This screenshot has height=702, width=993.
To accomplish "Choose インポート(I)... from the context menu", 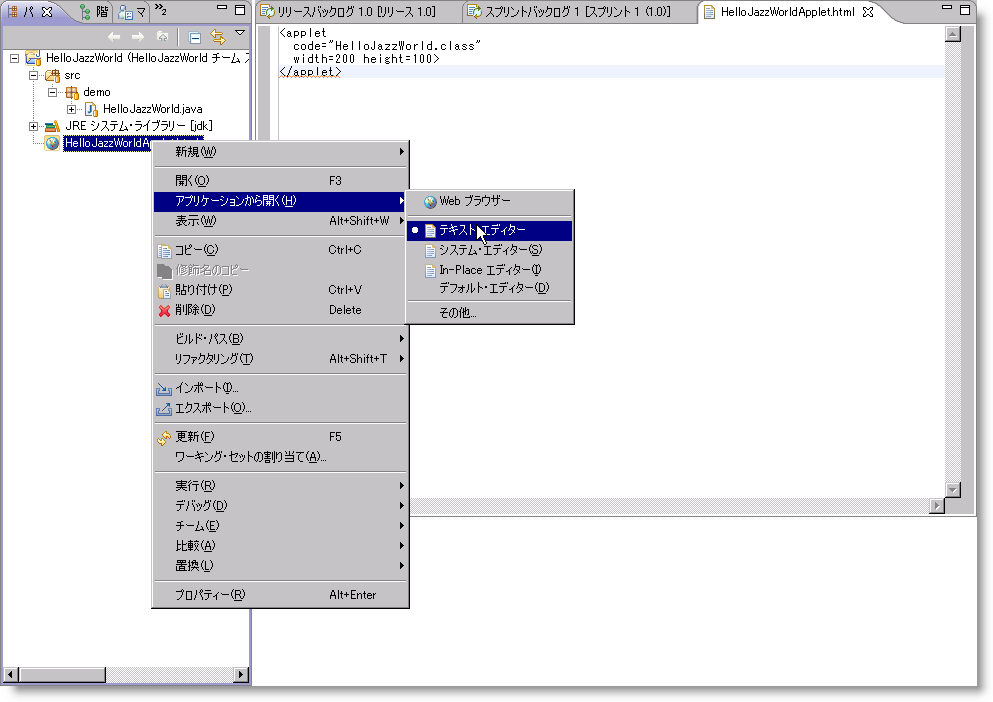I will (x=281, y=388).
